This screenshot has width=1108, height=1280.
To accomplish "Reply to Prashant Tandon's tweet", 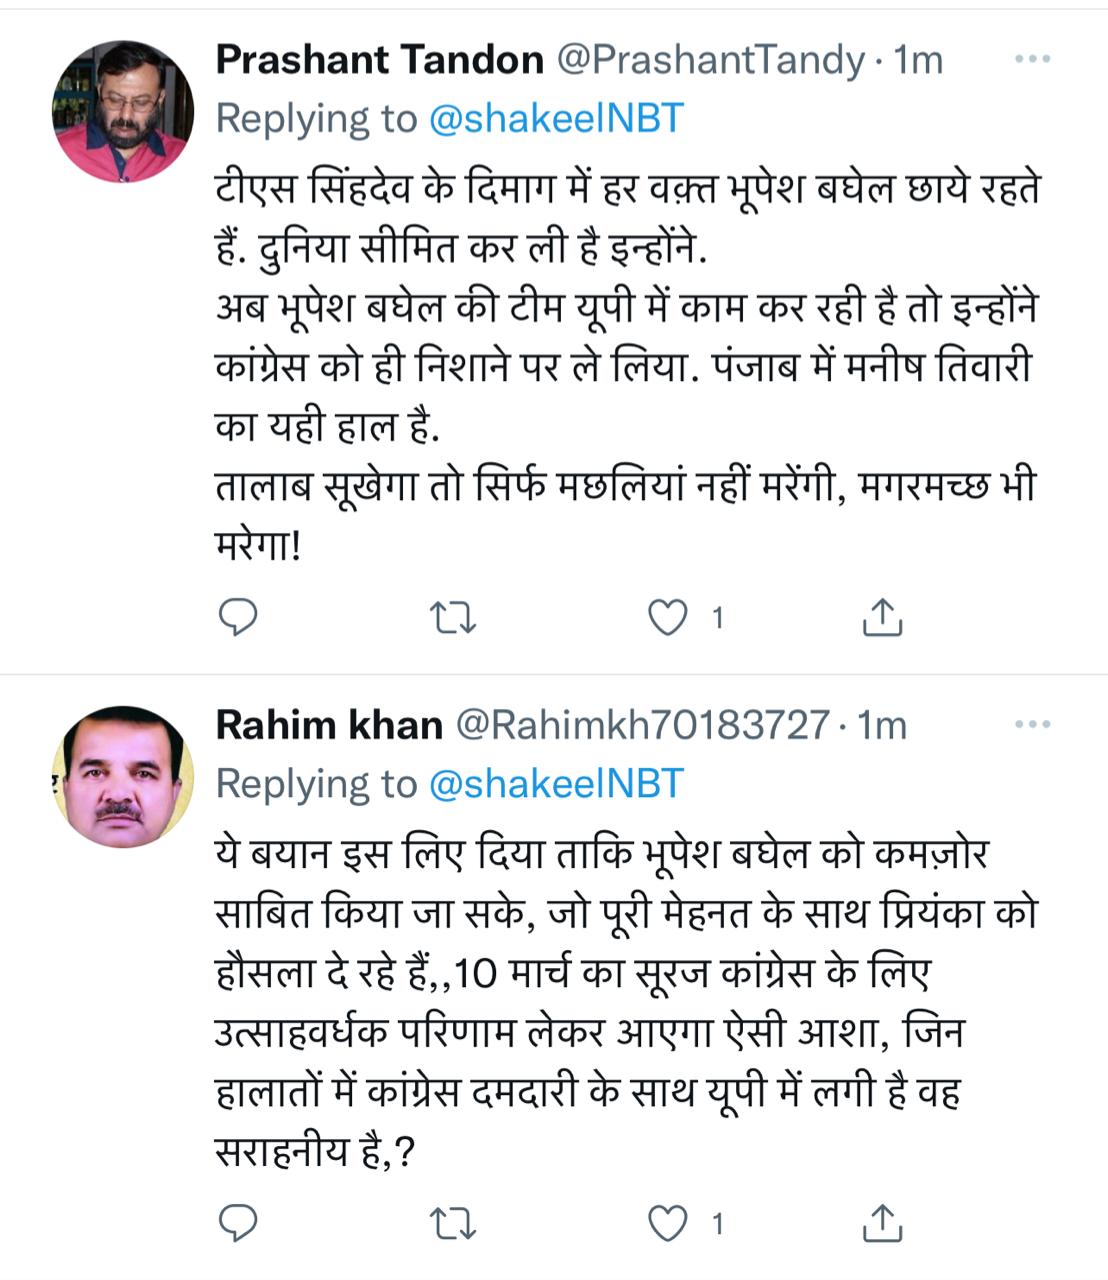I will point(238,618).
